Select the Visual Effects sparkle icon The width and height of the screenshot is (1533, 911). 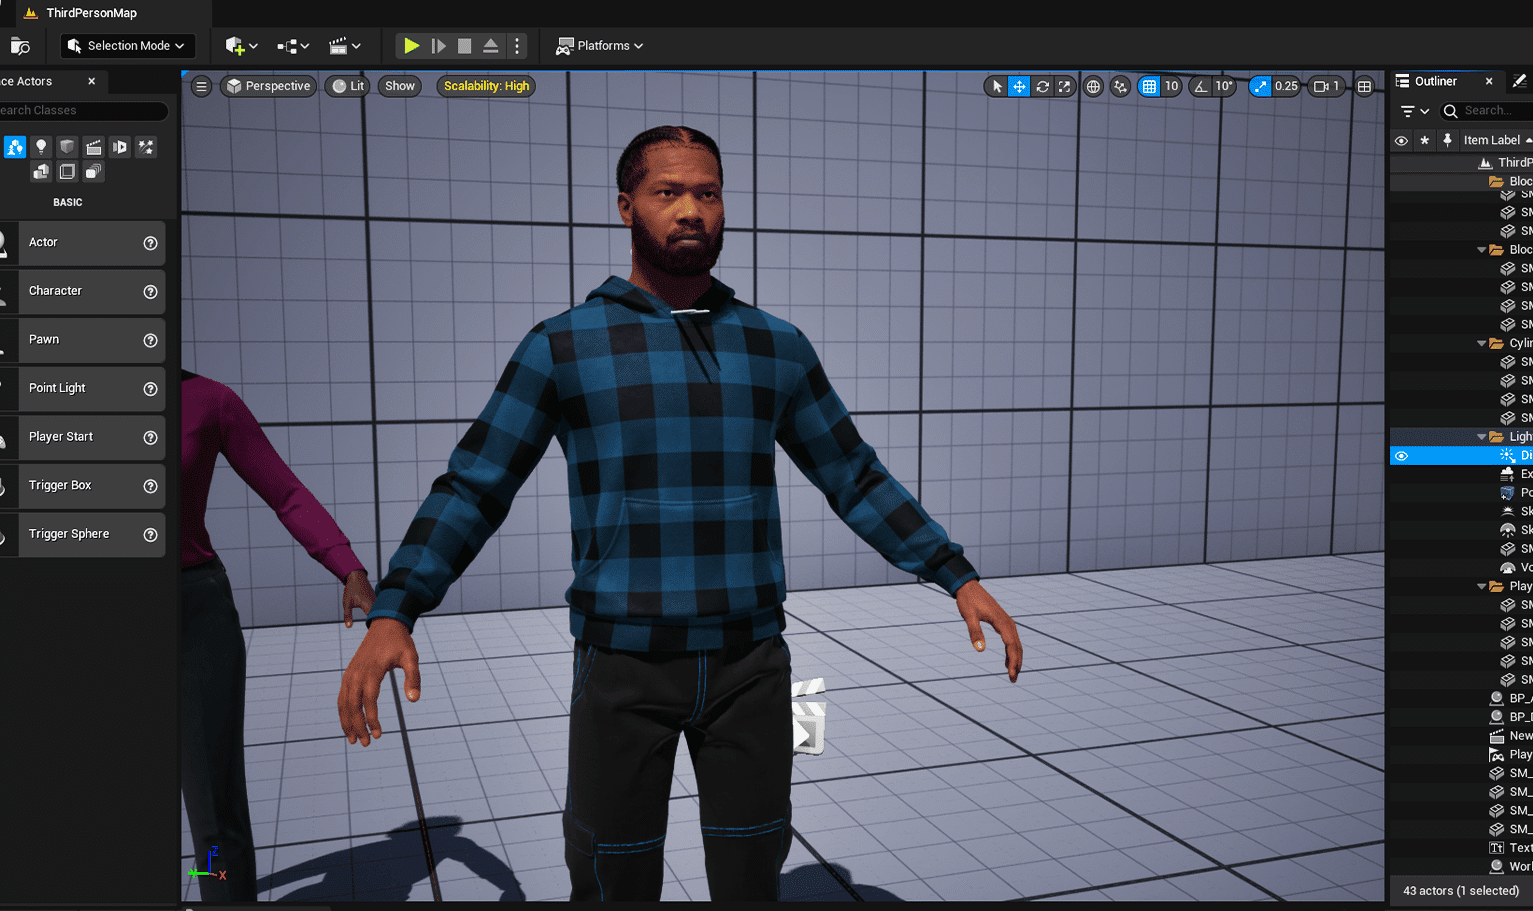tap(146, 147)
